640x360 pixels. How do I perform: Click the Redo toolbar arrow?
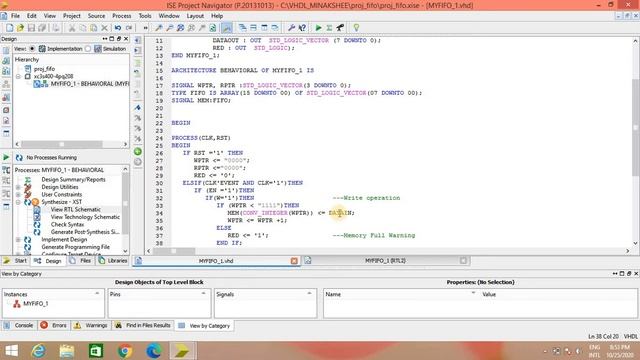click(x=129, y=28)
